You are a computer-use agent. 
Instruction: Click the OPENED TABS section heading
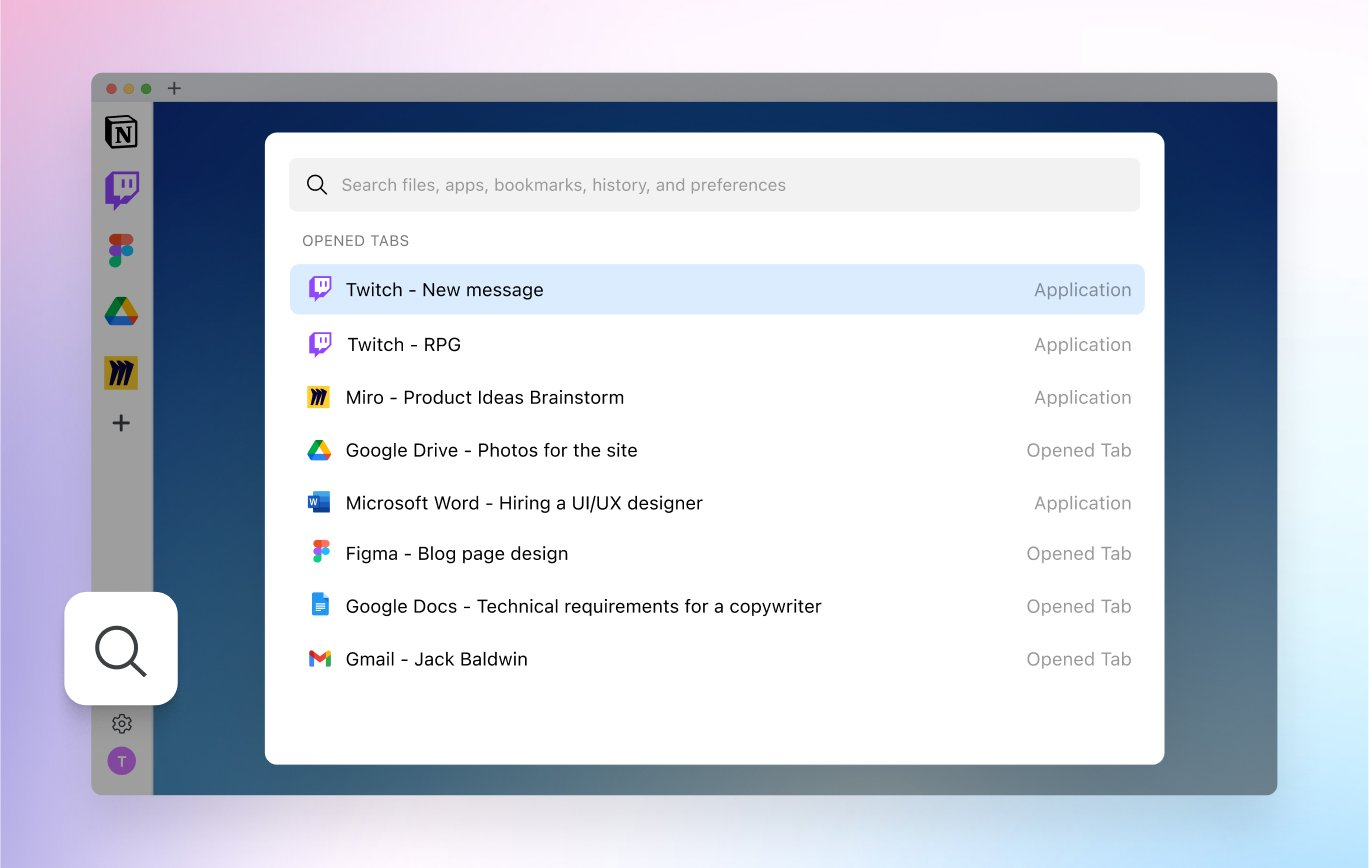click(x=355, y=241)
